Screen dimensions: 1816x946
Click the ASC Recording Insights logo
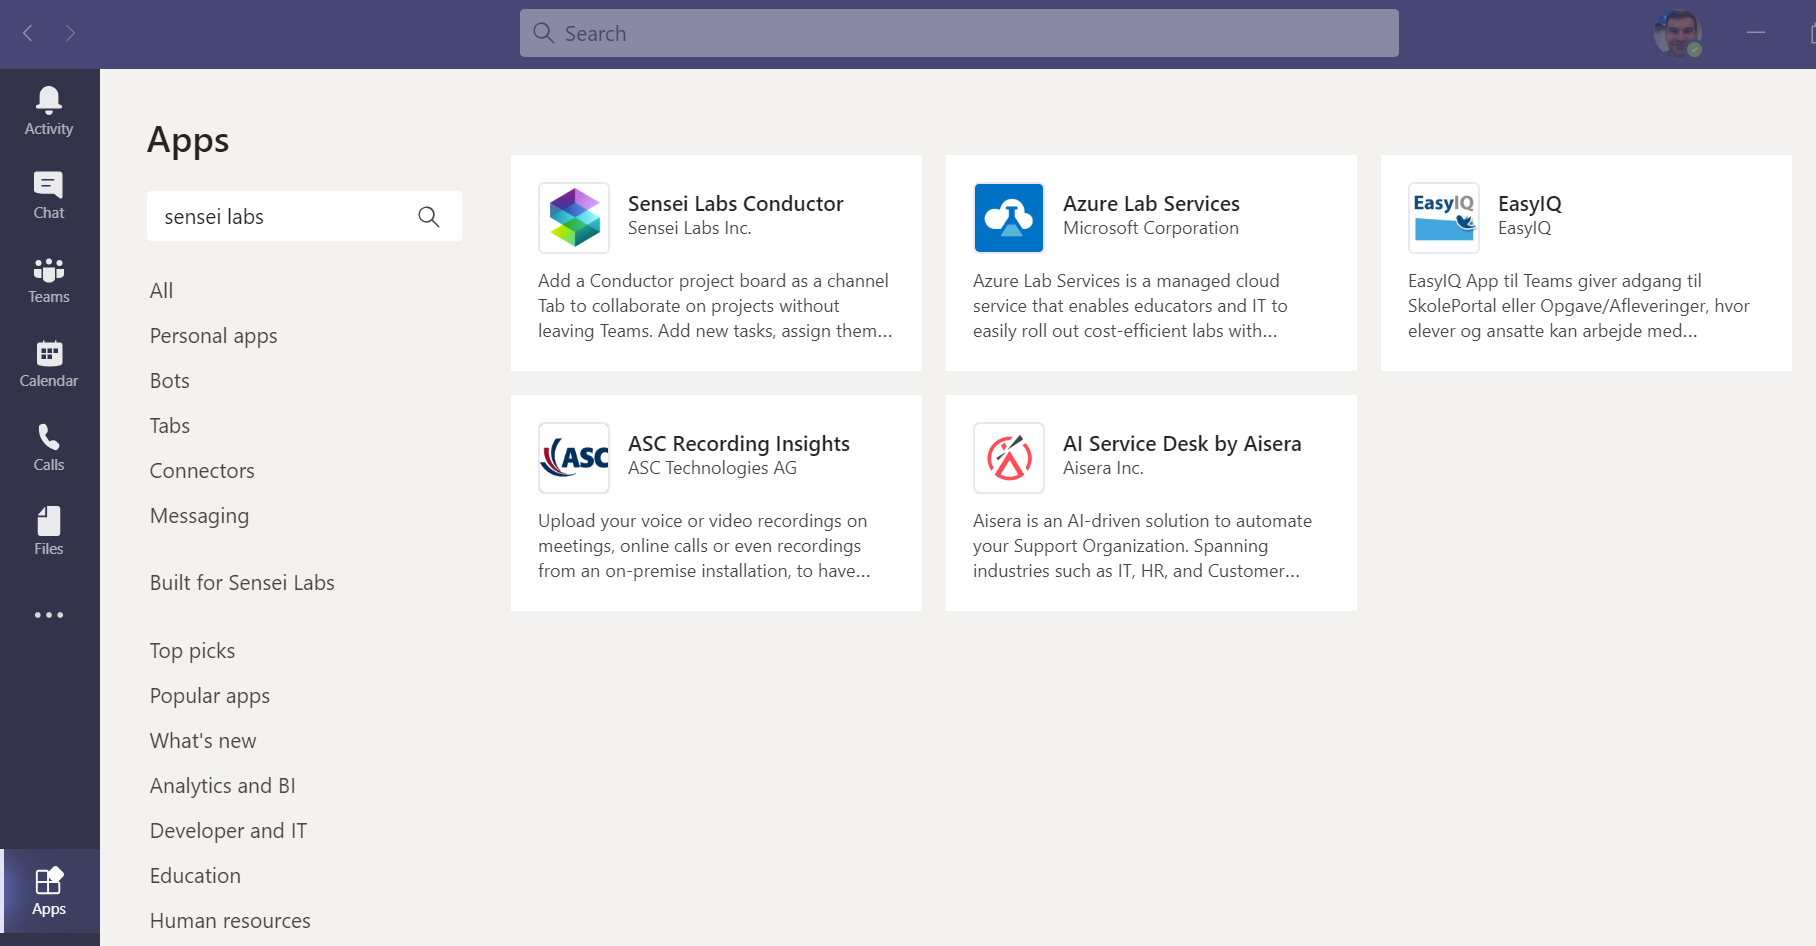574,458
